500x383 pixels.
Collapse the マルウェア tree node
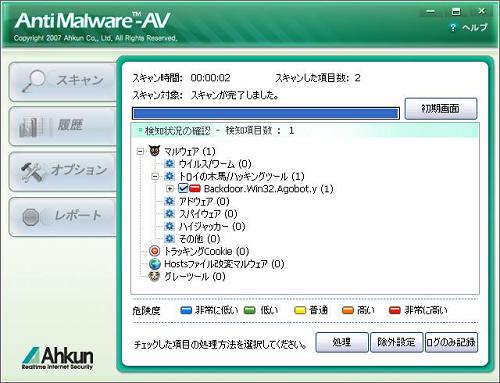(140, 152)
